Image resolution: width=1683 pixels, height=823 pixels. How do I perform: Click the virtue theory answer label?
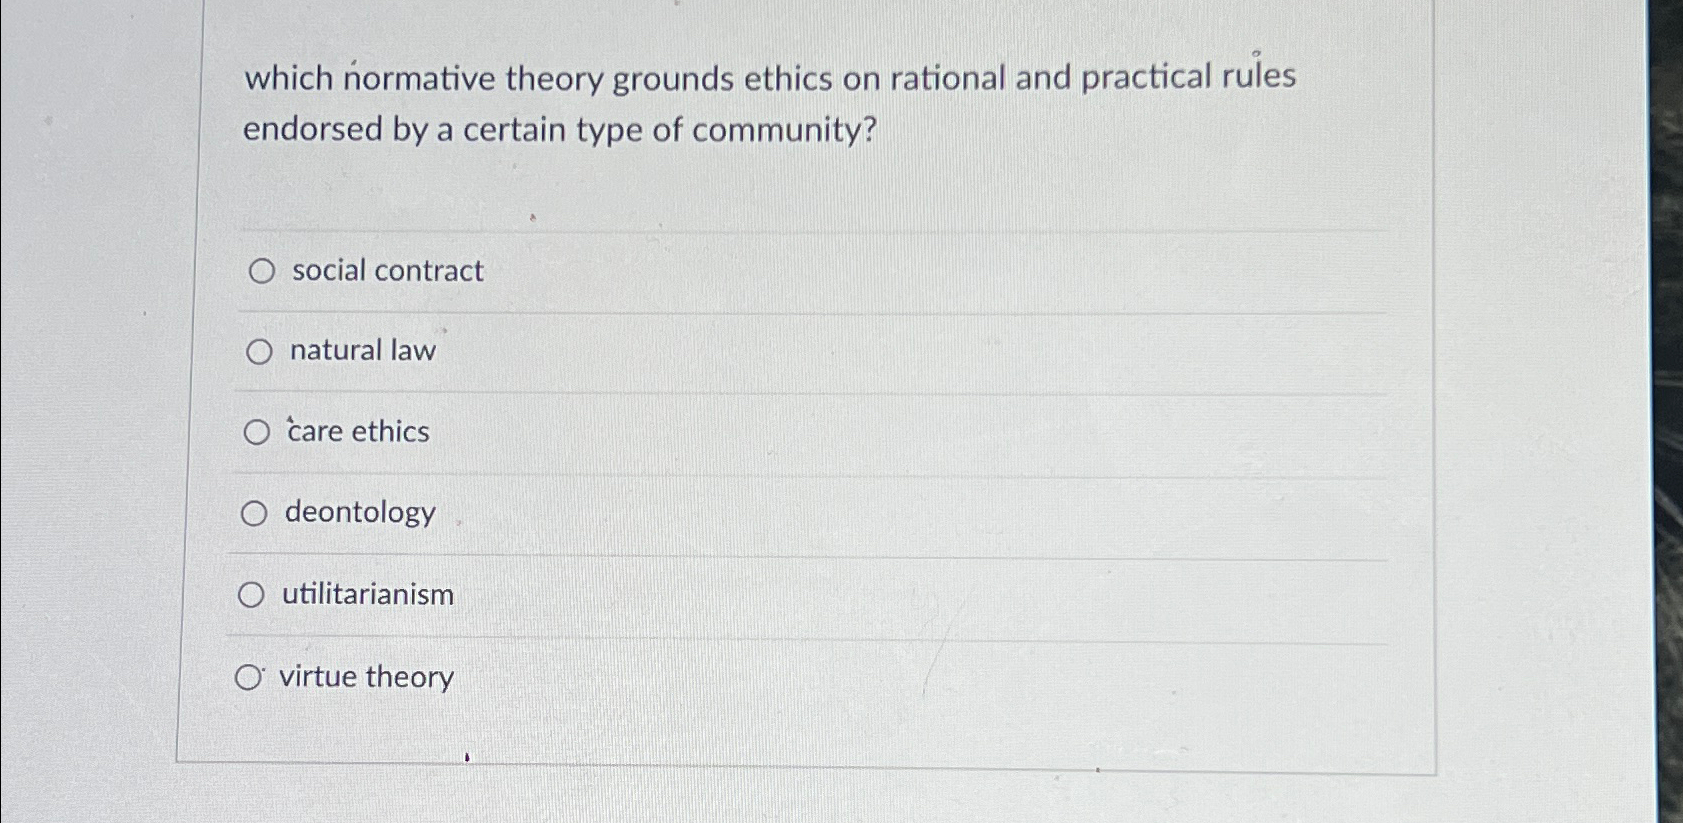click(366, 676)
